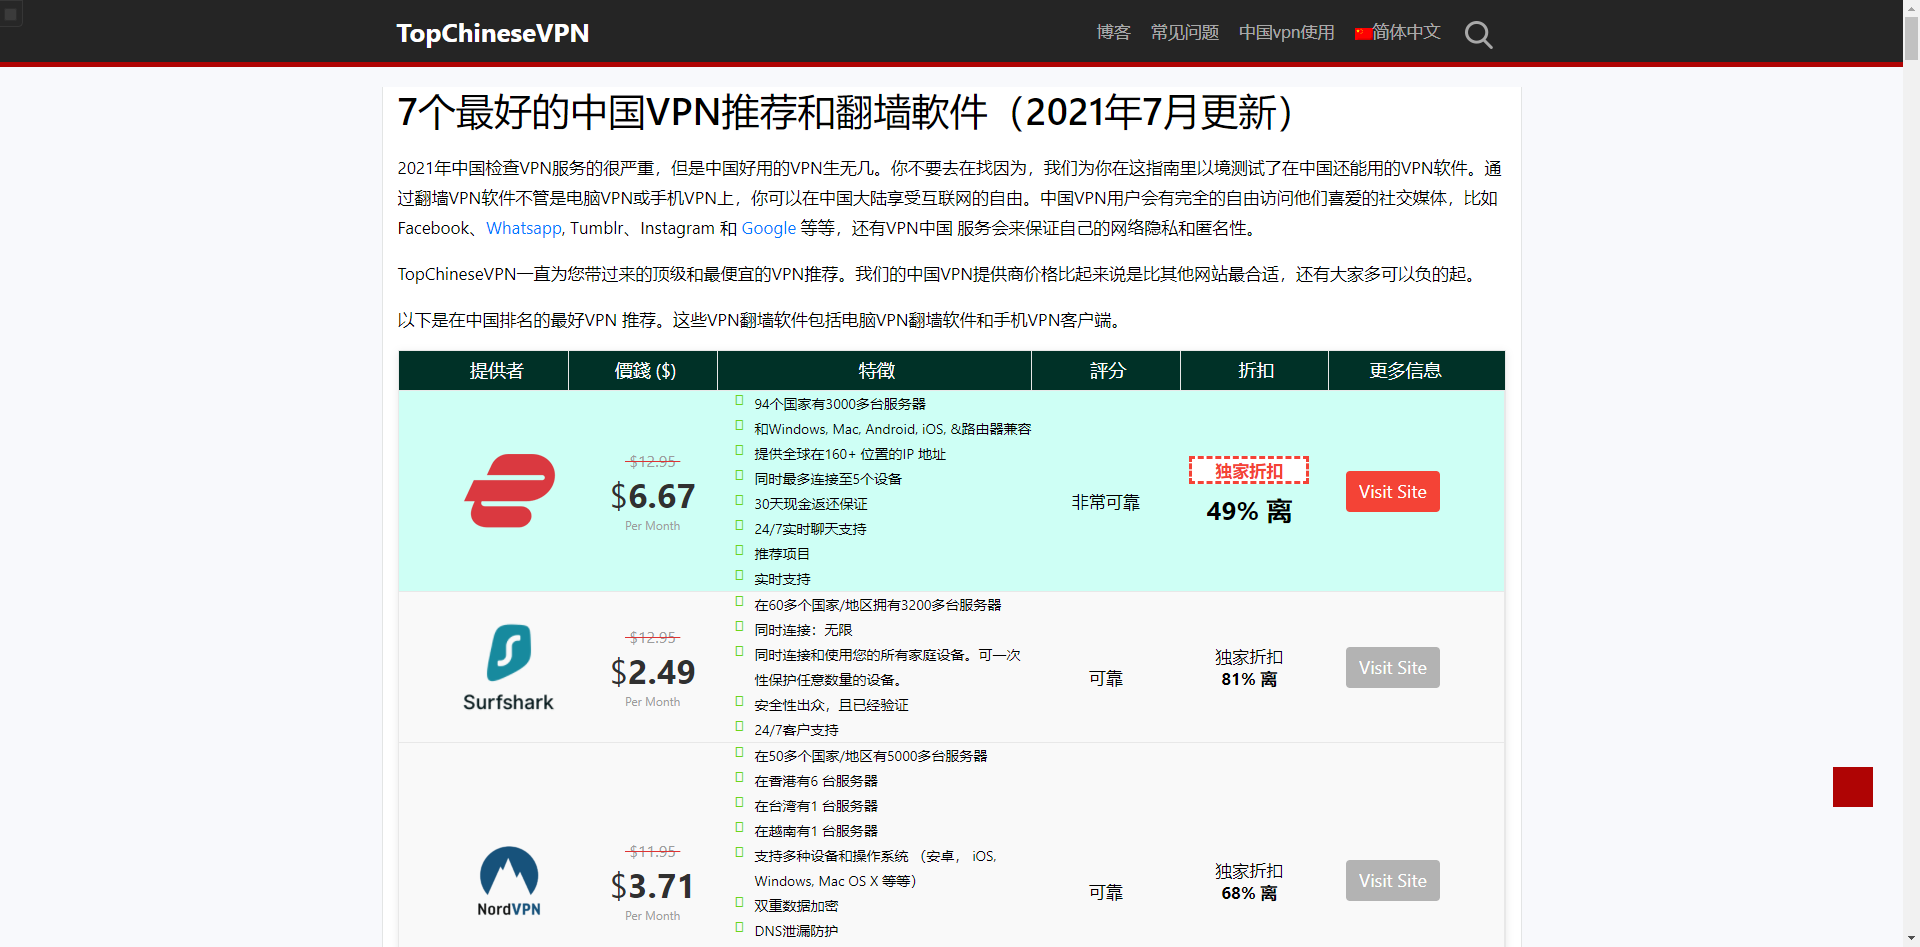The image size is (1920, 947).
Task: Click the red scroll-to-top square
Action: (x=1852, y=787)
